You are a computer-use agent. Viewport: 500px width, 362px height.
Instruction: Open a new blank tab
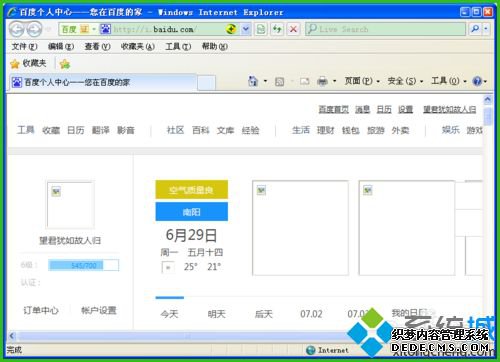coord(206,83)
